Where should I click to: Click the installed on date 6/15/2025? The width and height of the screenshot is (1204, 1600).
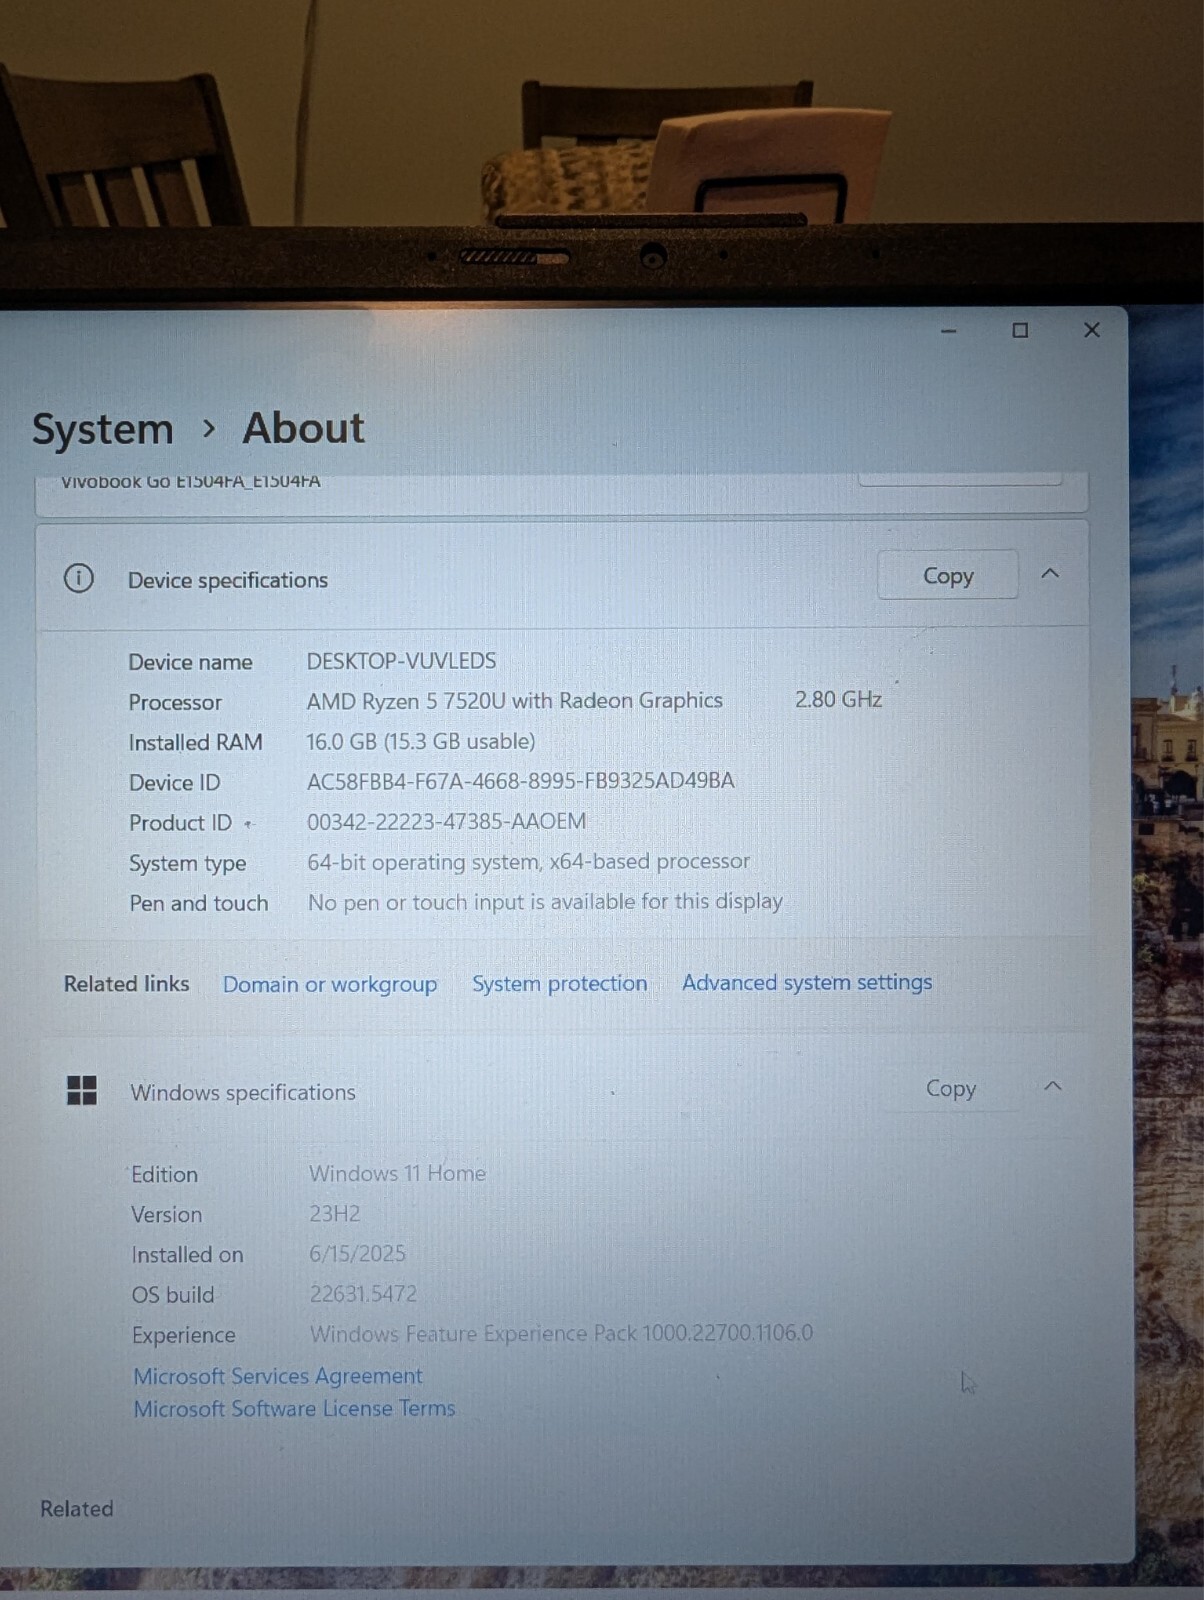tap(357, 1253)
